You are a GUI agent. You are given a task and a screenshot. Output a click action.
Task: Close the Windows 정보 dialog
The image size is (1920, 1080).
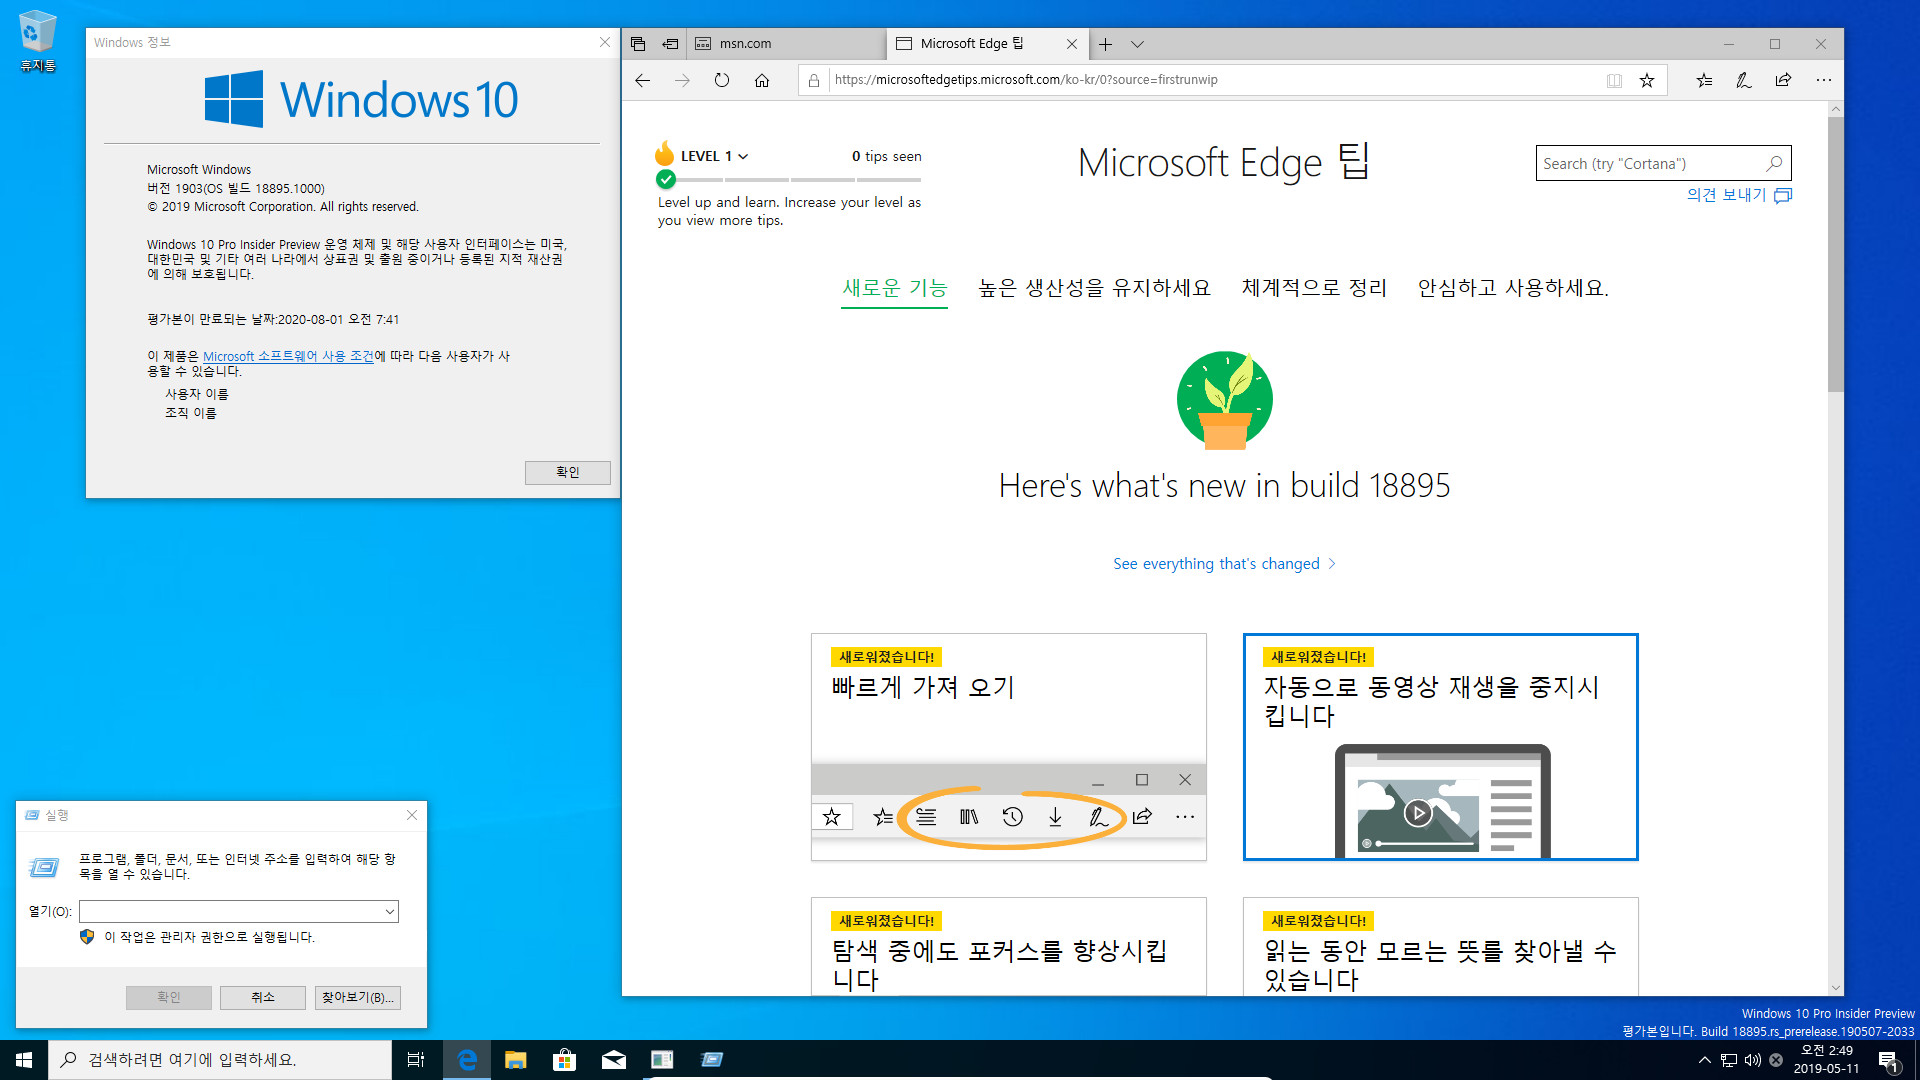[x=604, y=42]
